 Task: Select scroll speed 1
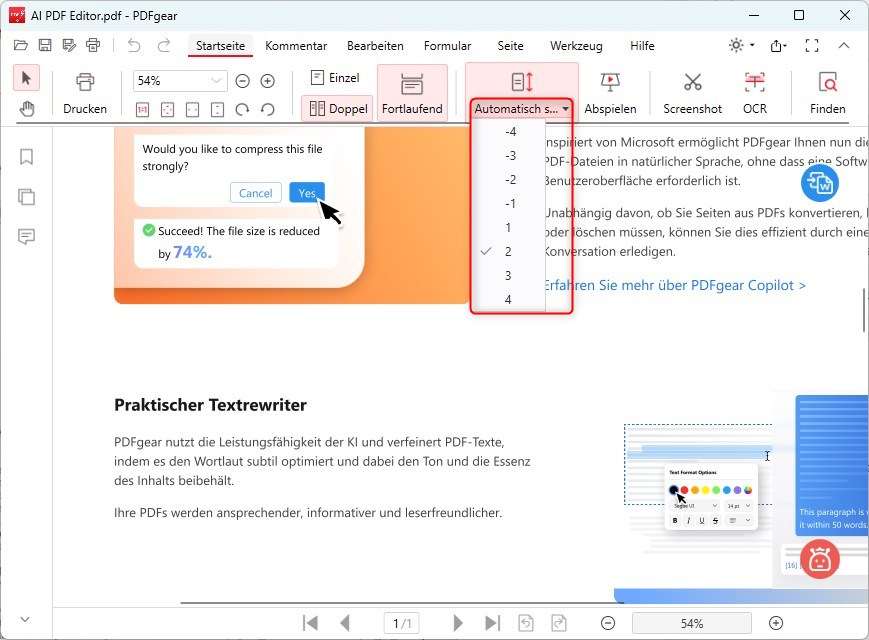point(509,228)
